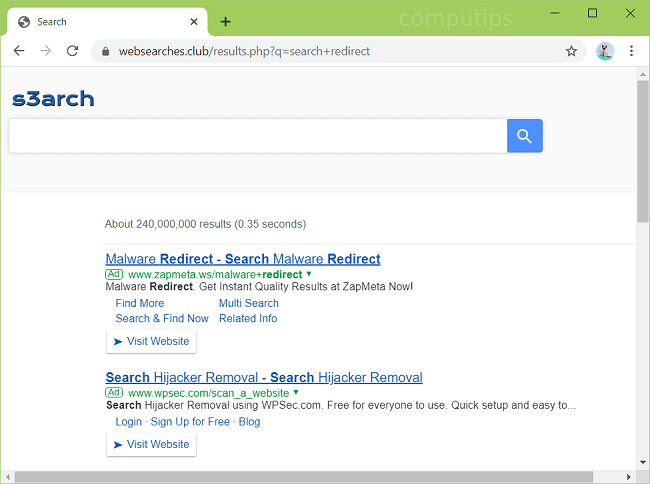Minimize the browser window
This screenshot has width=650, height=484.
pyautogui.click(x=555, y=13)
